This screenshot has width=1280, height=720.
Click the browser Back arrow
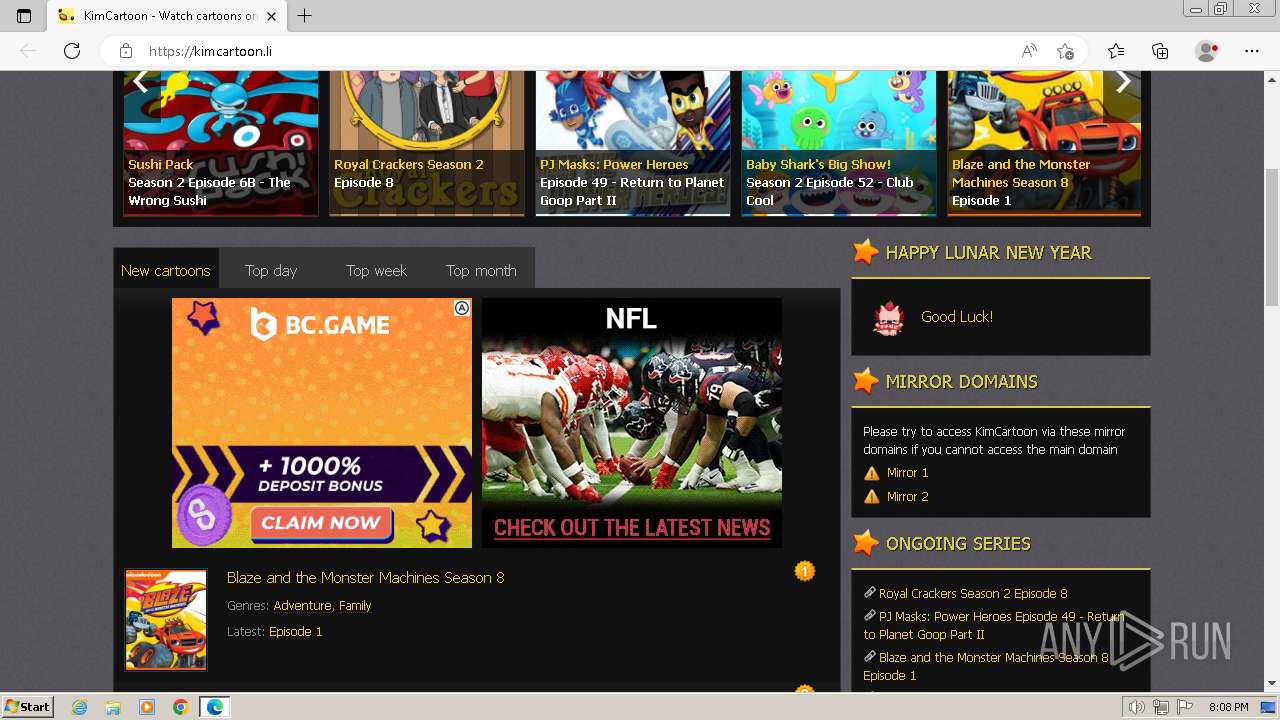(28, 51)
